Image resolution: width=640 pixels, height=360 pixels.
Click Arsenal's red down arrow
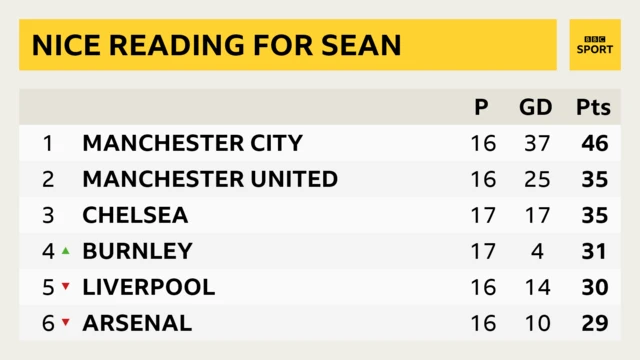[x=65, y=322]
